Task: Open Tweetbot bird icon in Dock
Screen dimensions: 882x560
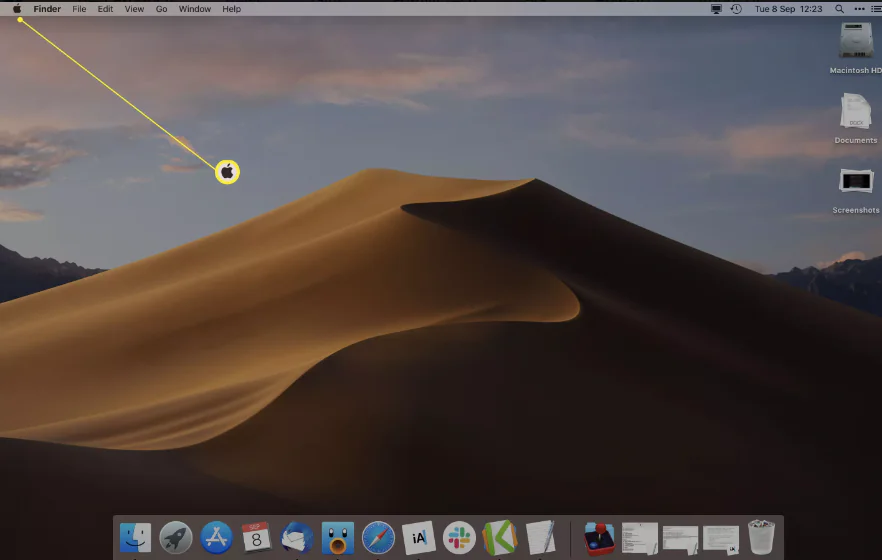Action: coord(338,538)
